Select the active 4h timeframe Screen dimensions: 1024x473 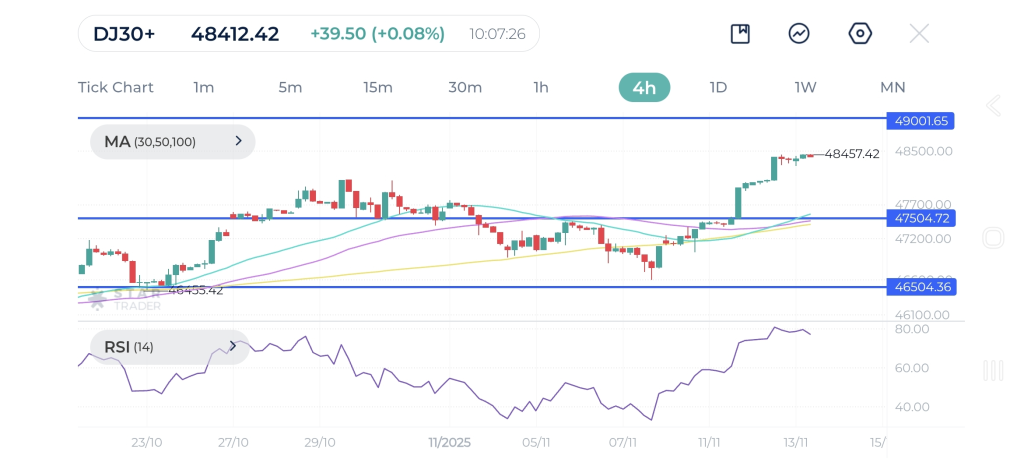coord(644,87)
